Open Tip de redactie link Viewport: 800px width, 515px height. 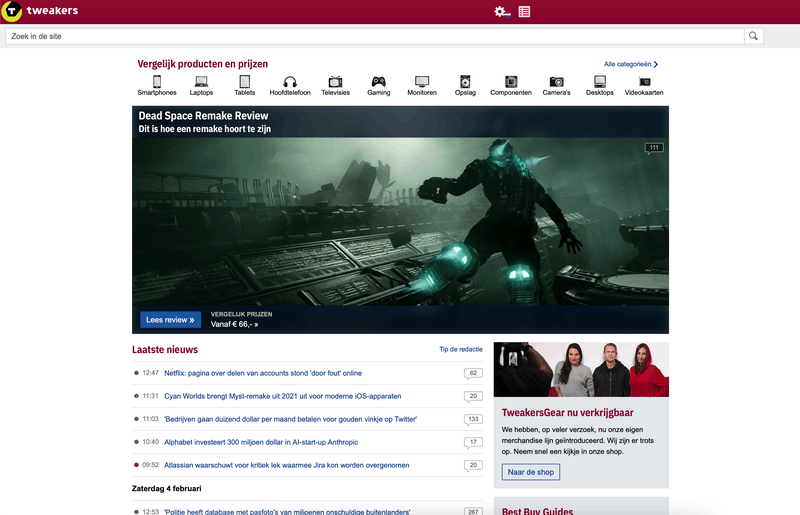461,349
